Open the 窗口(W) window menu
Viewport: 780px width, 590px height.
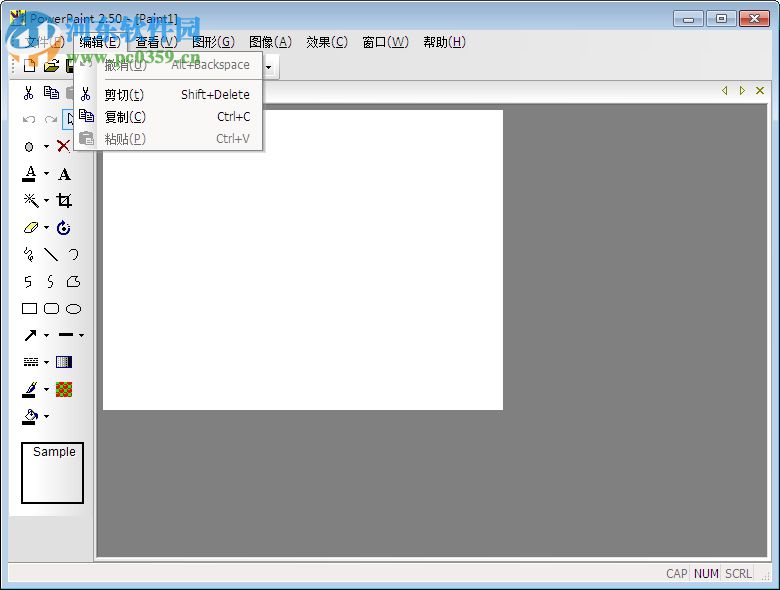pyautogui.click(x=386, y=42)
